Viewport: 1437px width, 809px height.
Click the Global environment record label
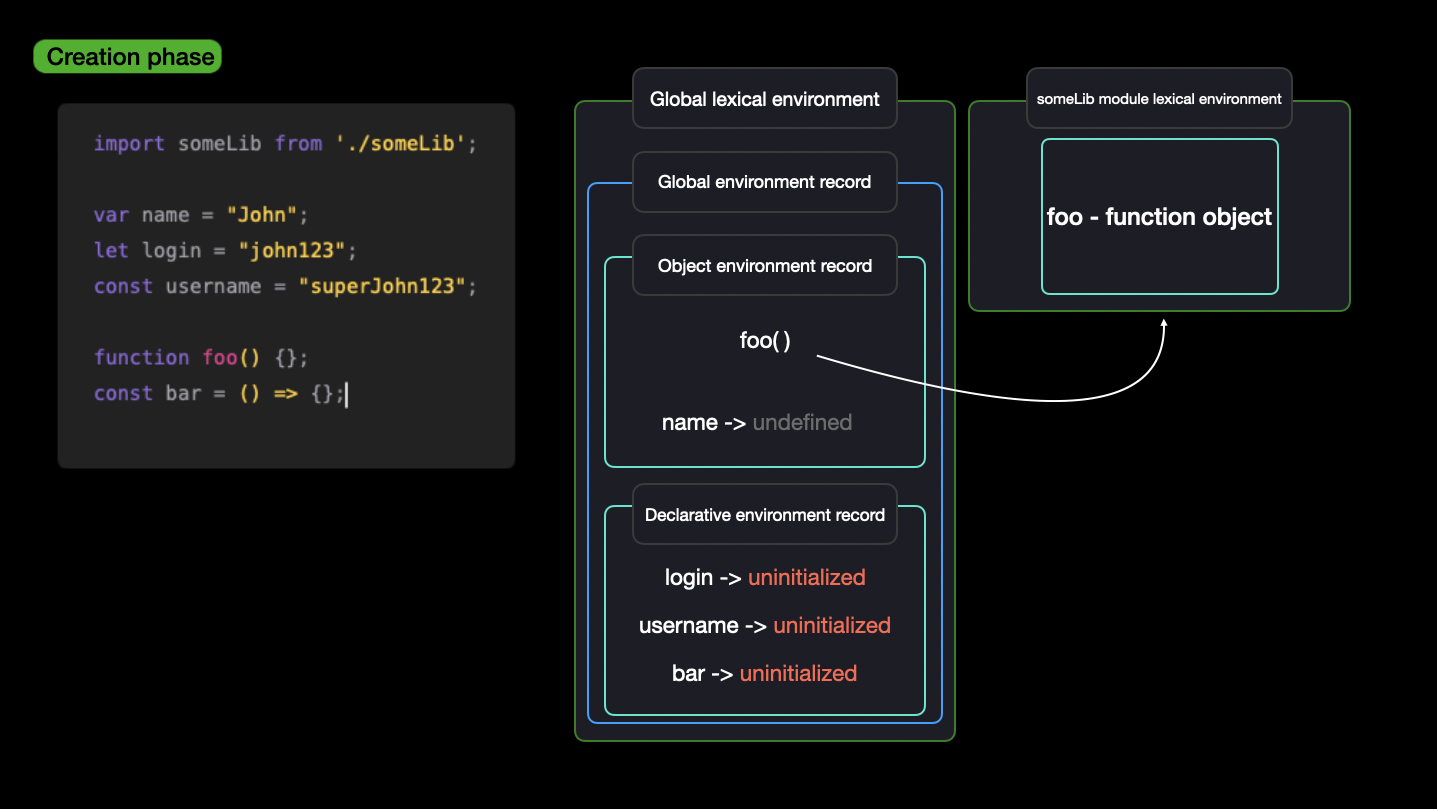tap(765, 182)
